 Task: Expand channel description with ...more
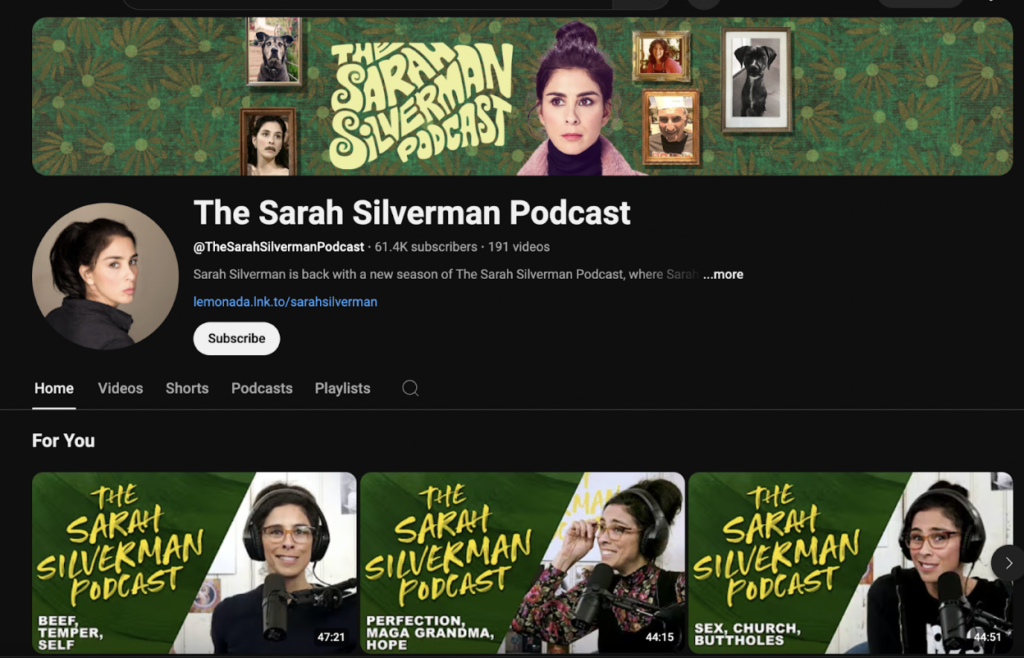click(x=723, y=274)
